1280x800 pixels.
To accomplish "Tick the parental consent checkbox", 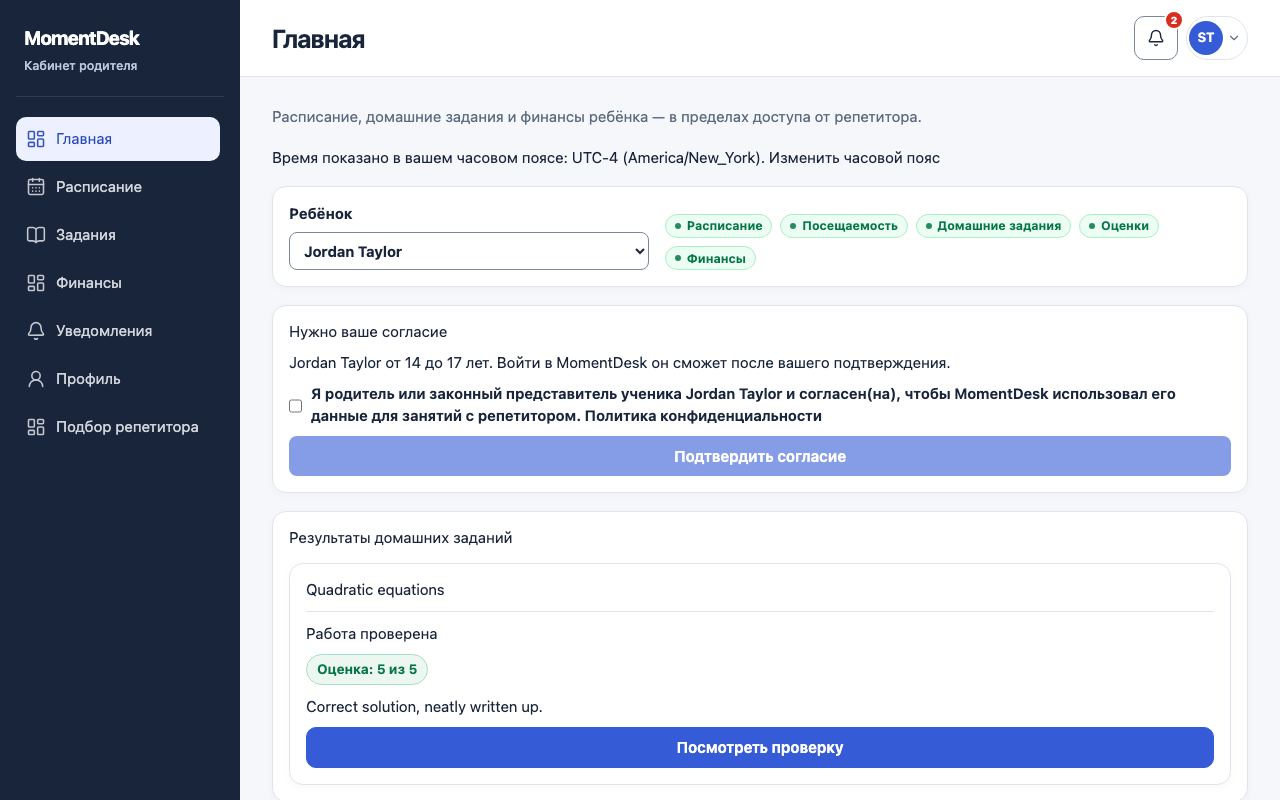I will [x=295, y=406].
